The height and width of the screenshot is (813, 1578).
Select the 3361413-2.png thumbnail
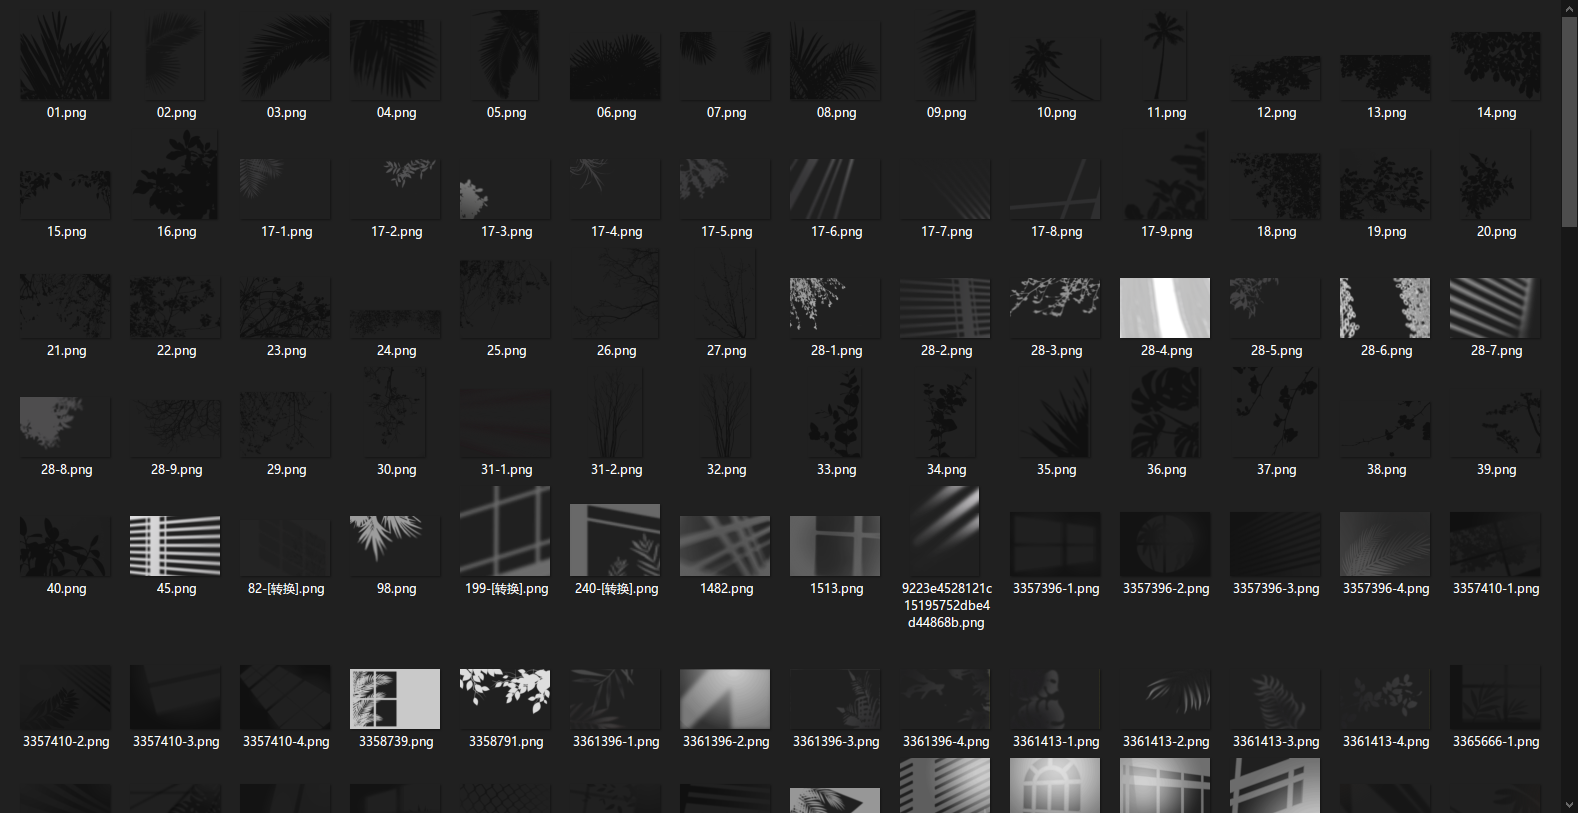tap(1166, 699)
